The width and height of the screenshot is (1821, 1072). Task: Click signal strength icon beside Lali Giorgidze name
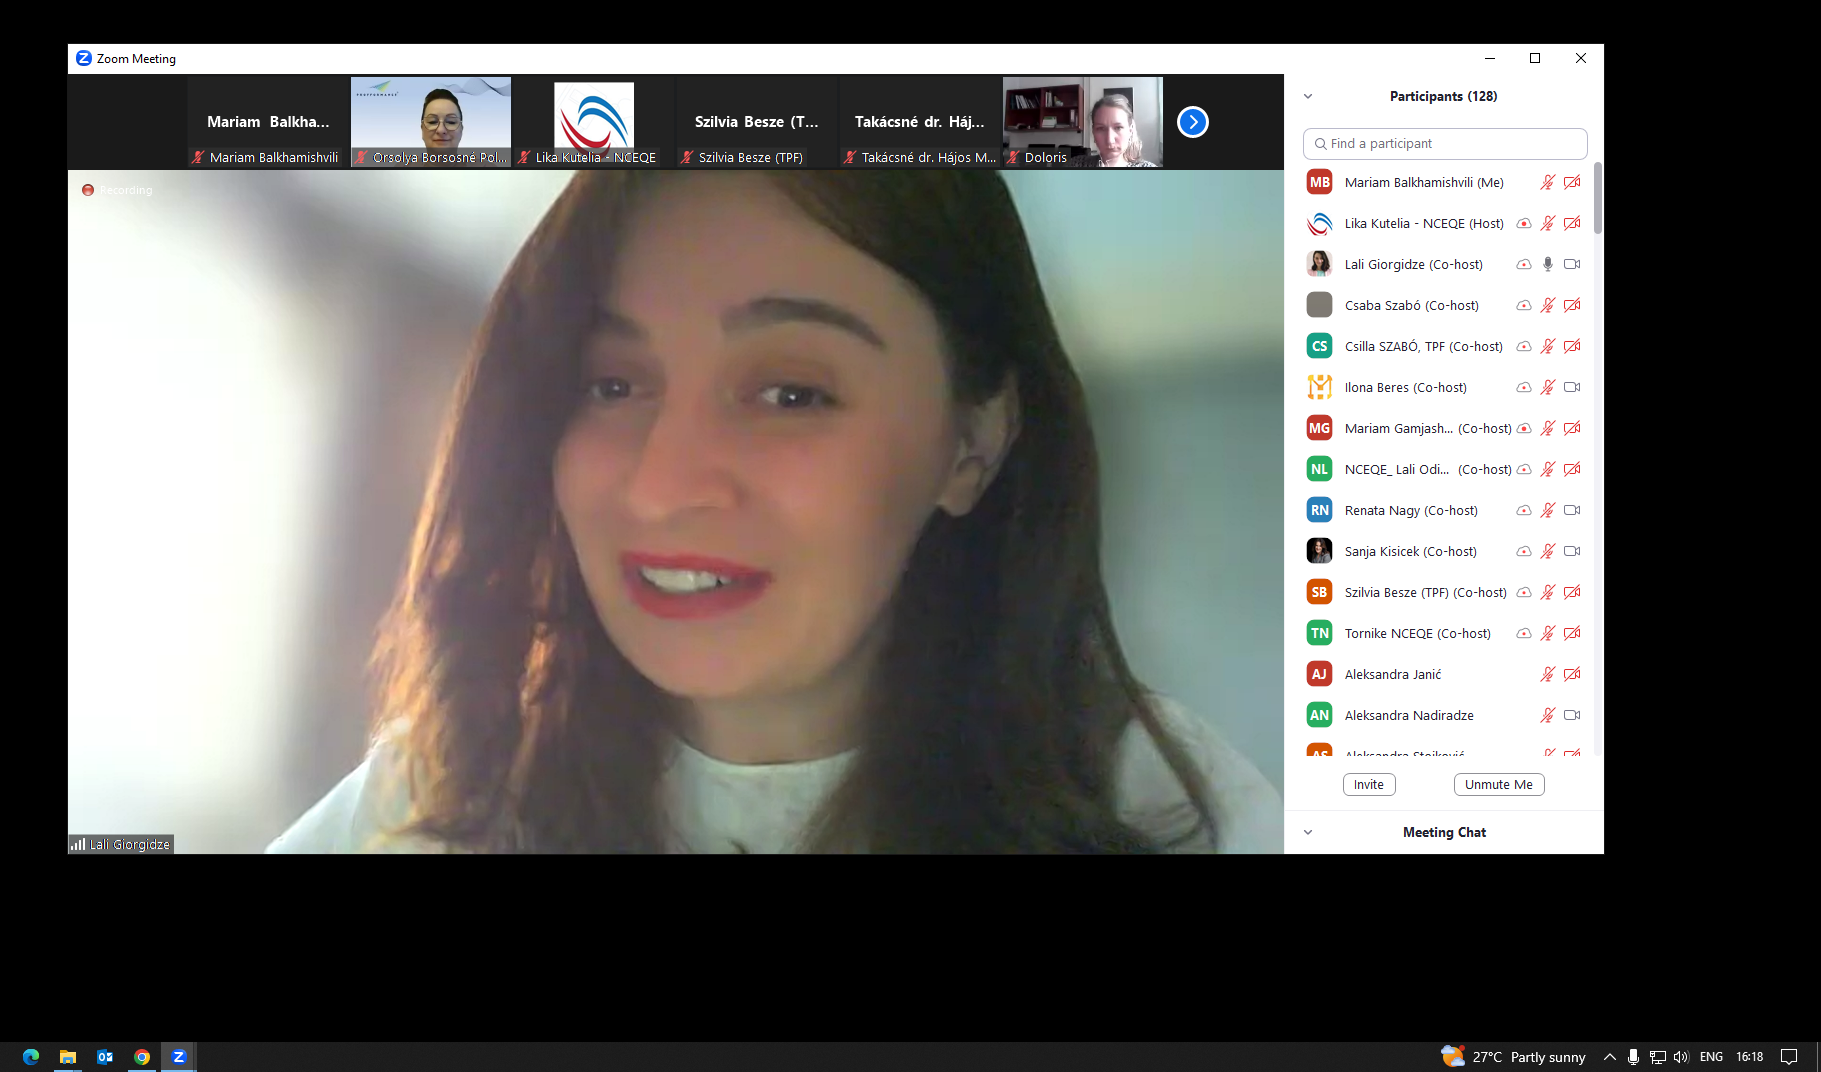[x=78, y=845]
